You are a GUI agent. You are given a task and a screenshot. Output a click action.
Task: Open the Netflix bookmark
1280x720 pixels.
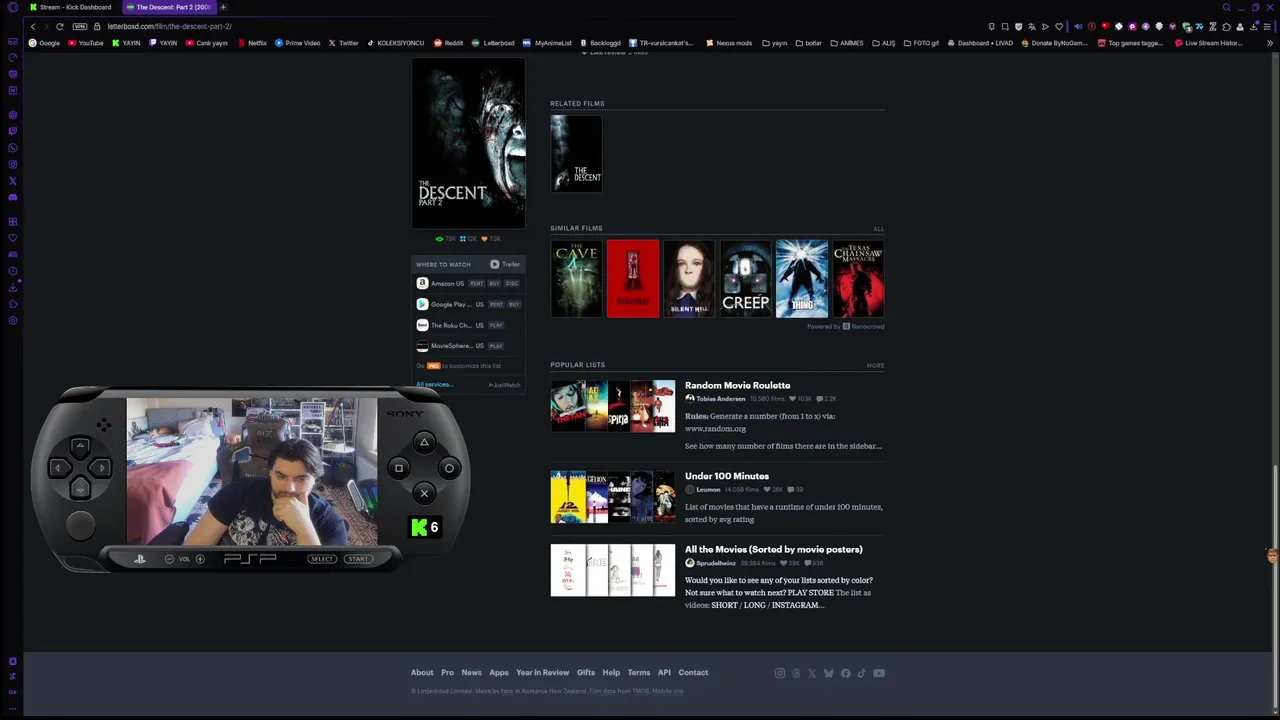pyautogui.click(x=252, y=43)
